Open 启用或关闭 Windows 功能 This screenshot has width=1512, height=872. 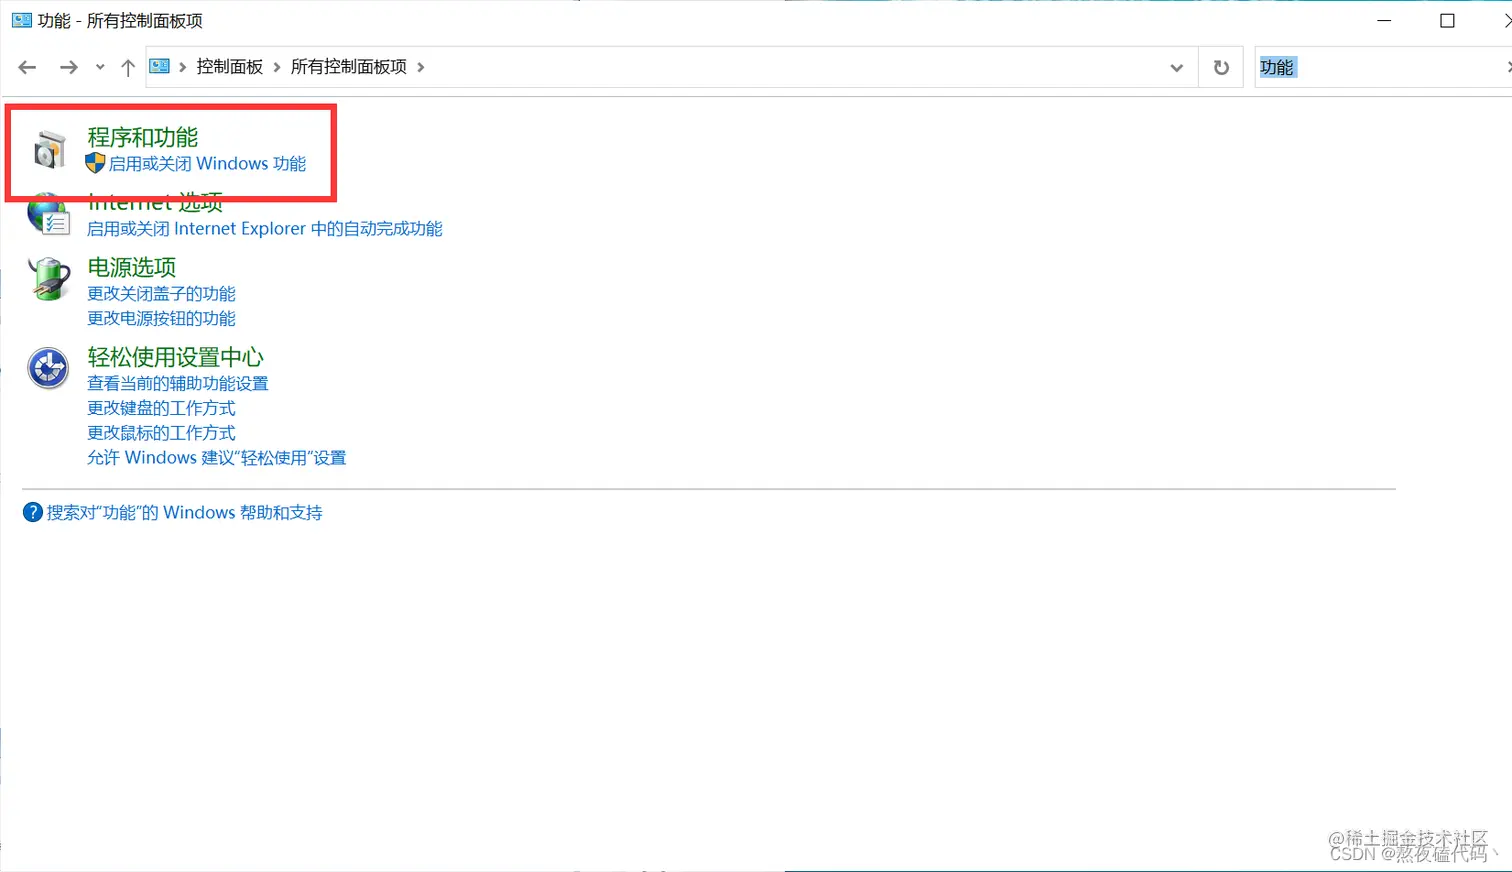tap(207, 163)
